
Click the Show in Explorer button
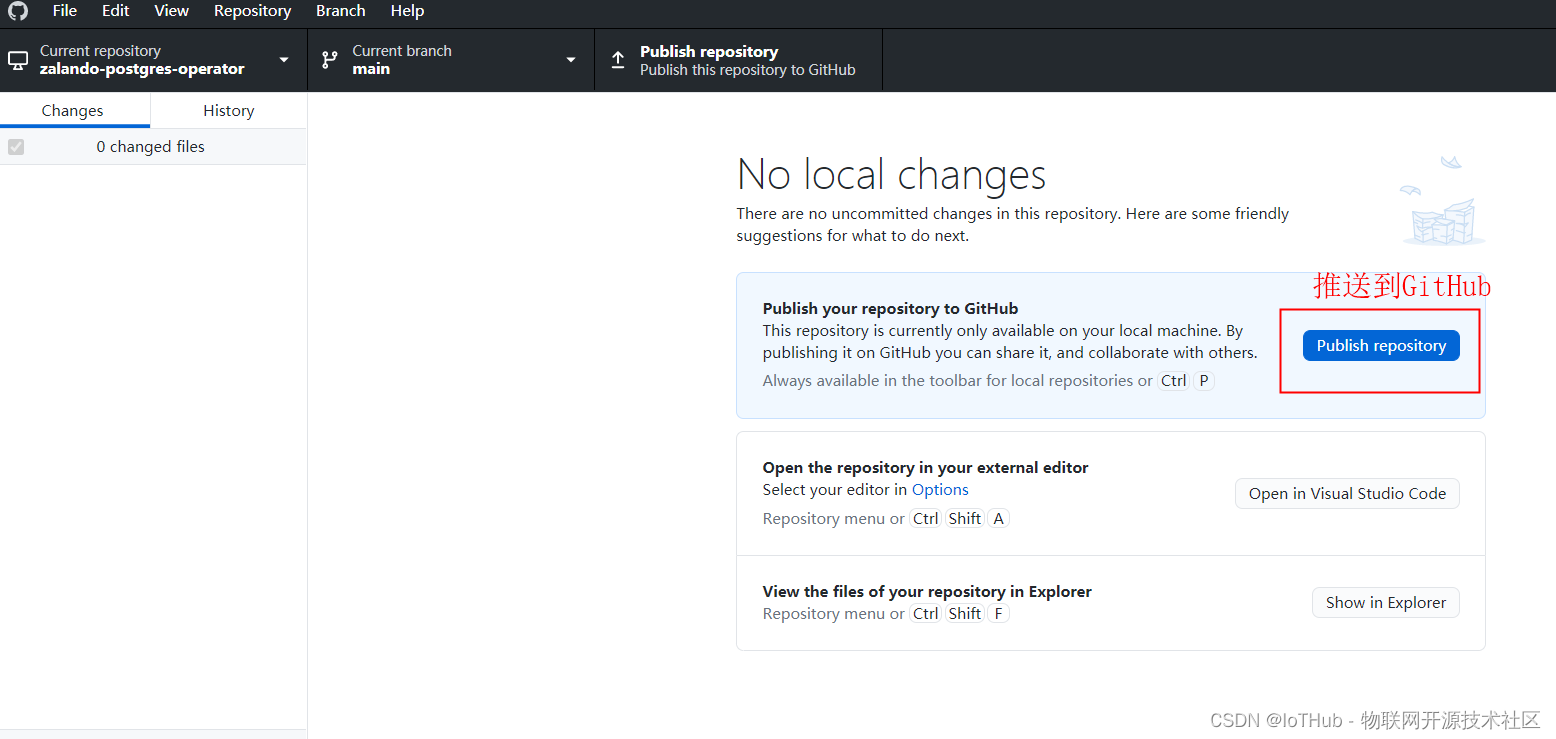(x=1386, y=603)
